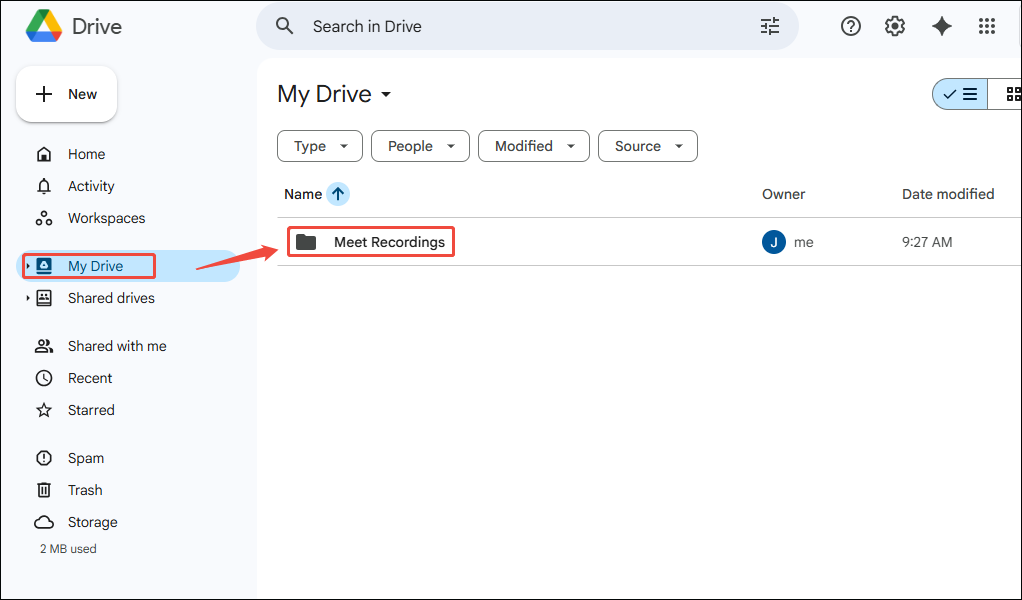Open Drive Settings via the gear icon

click(x=894, y=26)
